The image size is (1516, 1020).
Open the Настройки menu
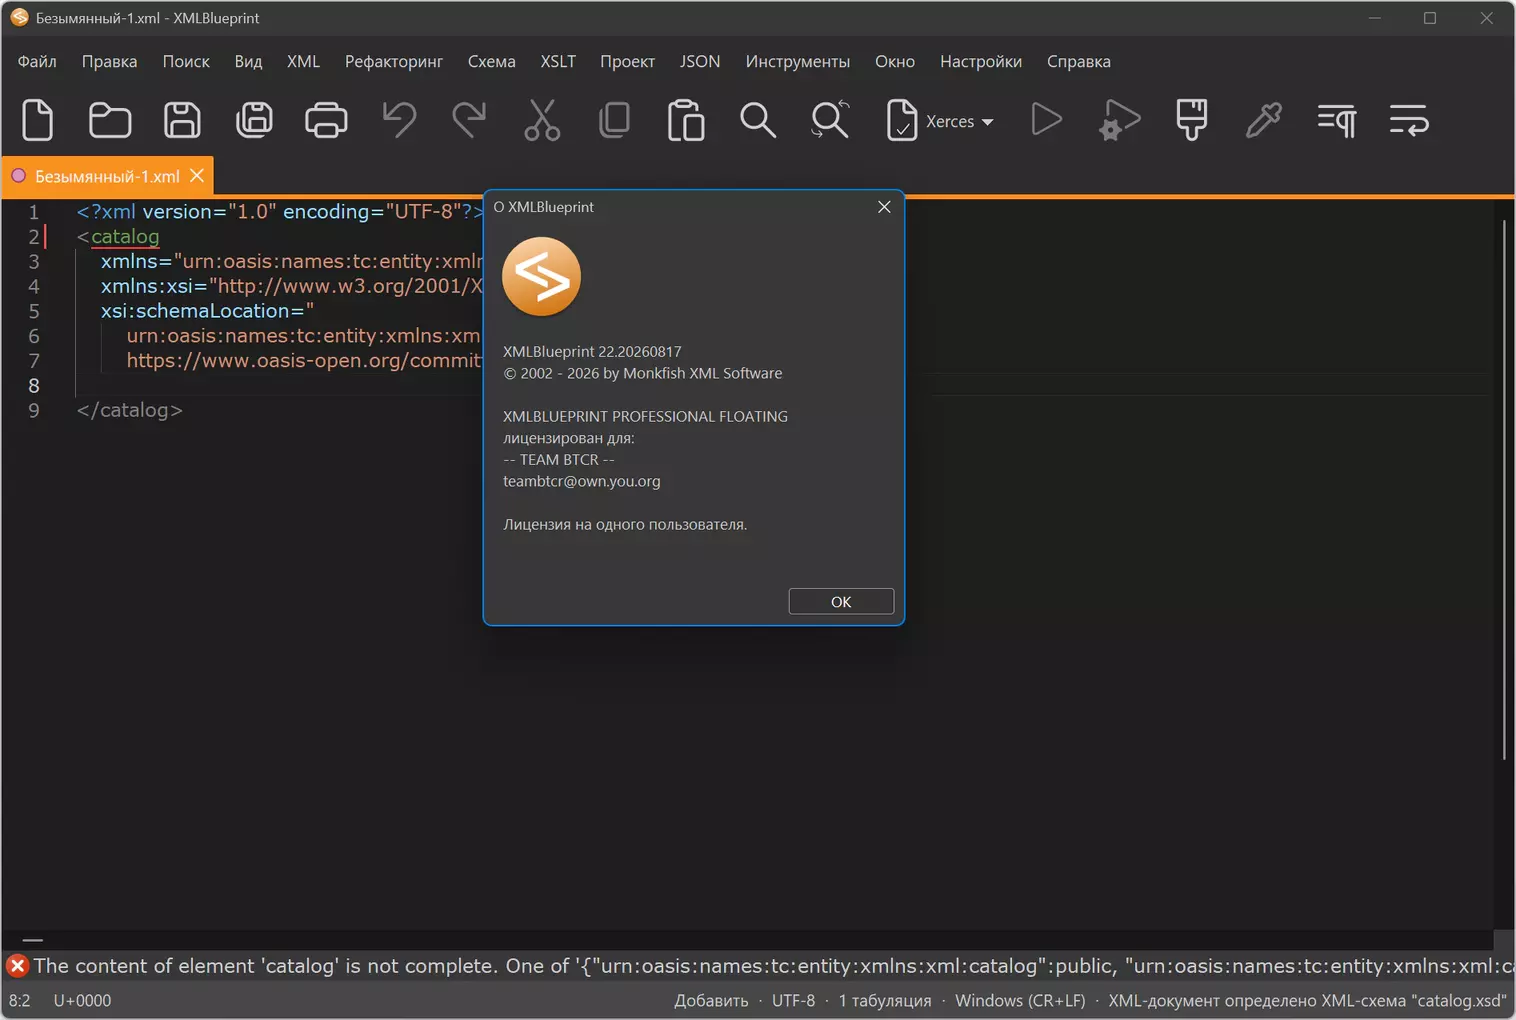(x=980, y=62)
